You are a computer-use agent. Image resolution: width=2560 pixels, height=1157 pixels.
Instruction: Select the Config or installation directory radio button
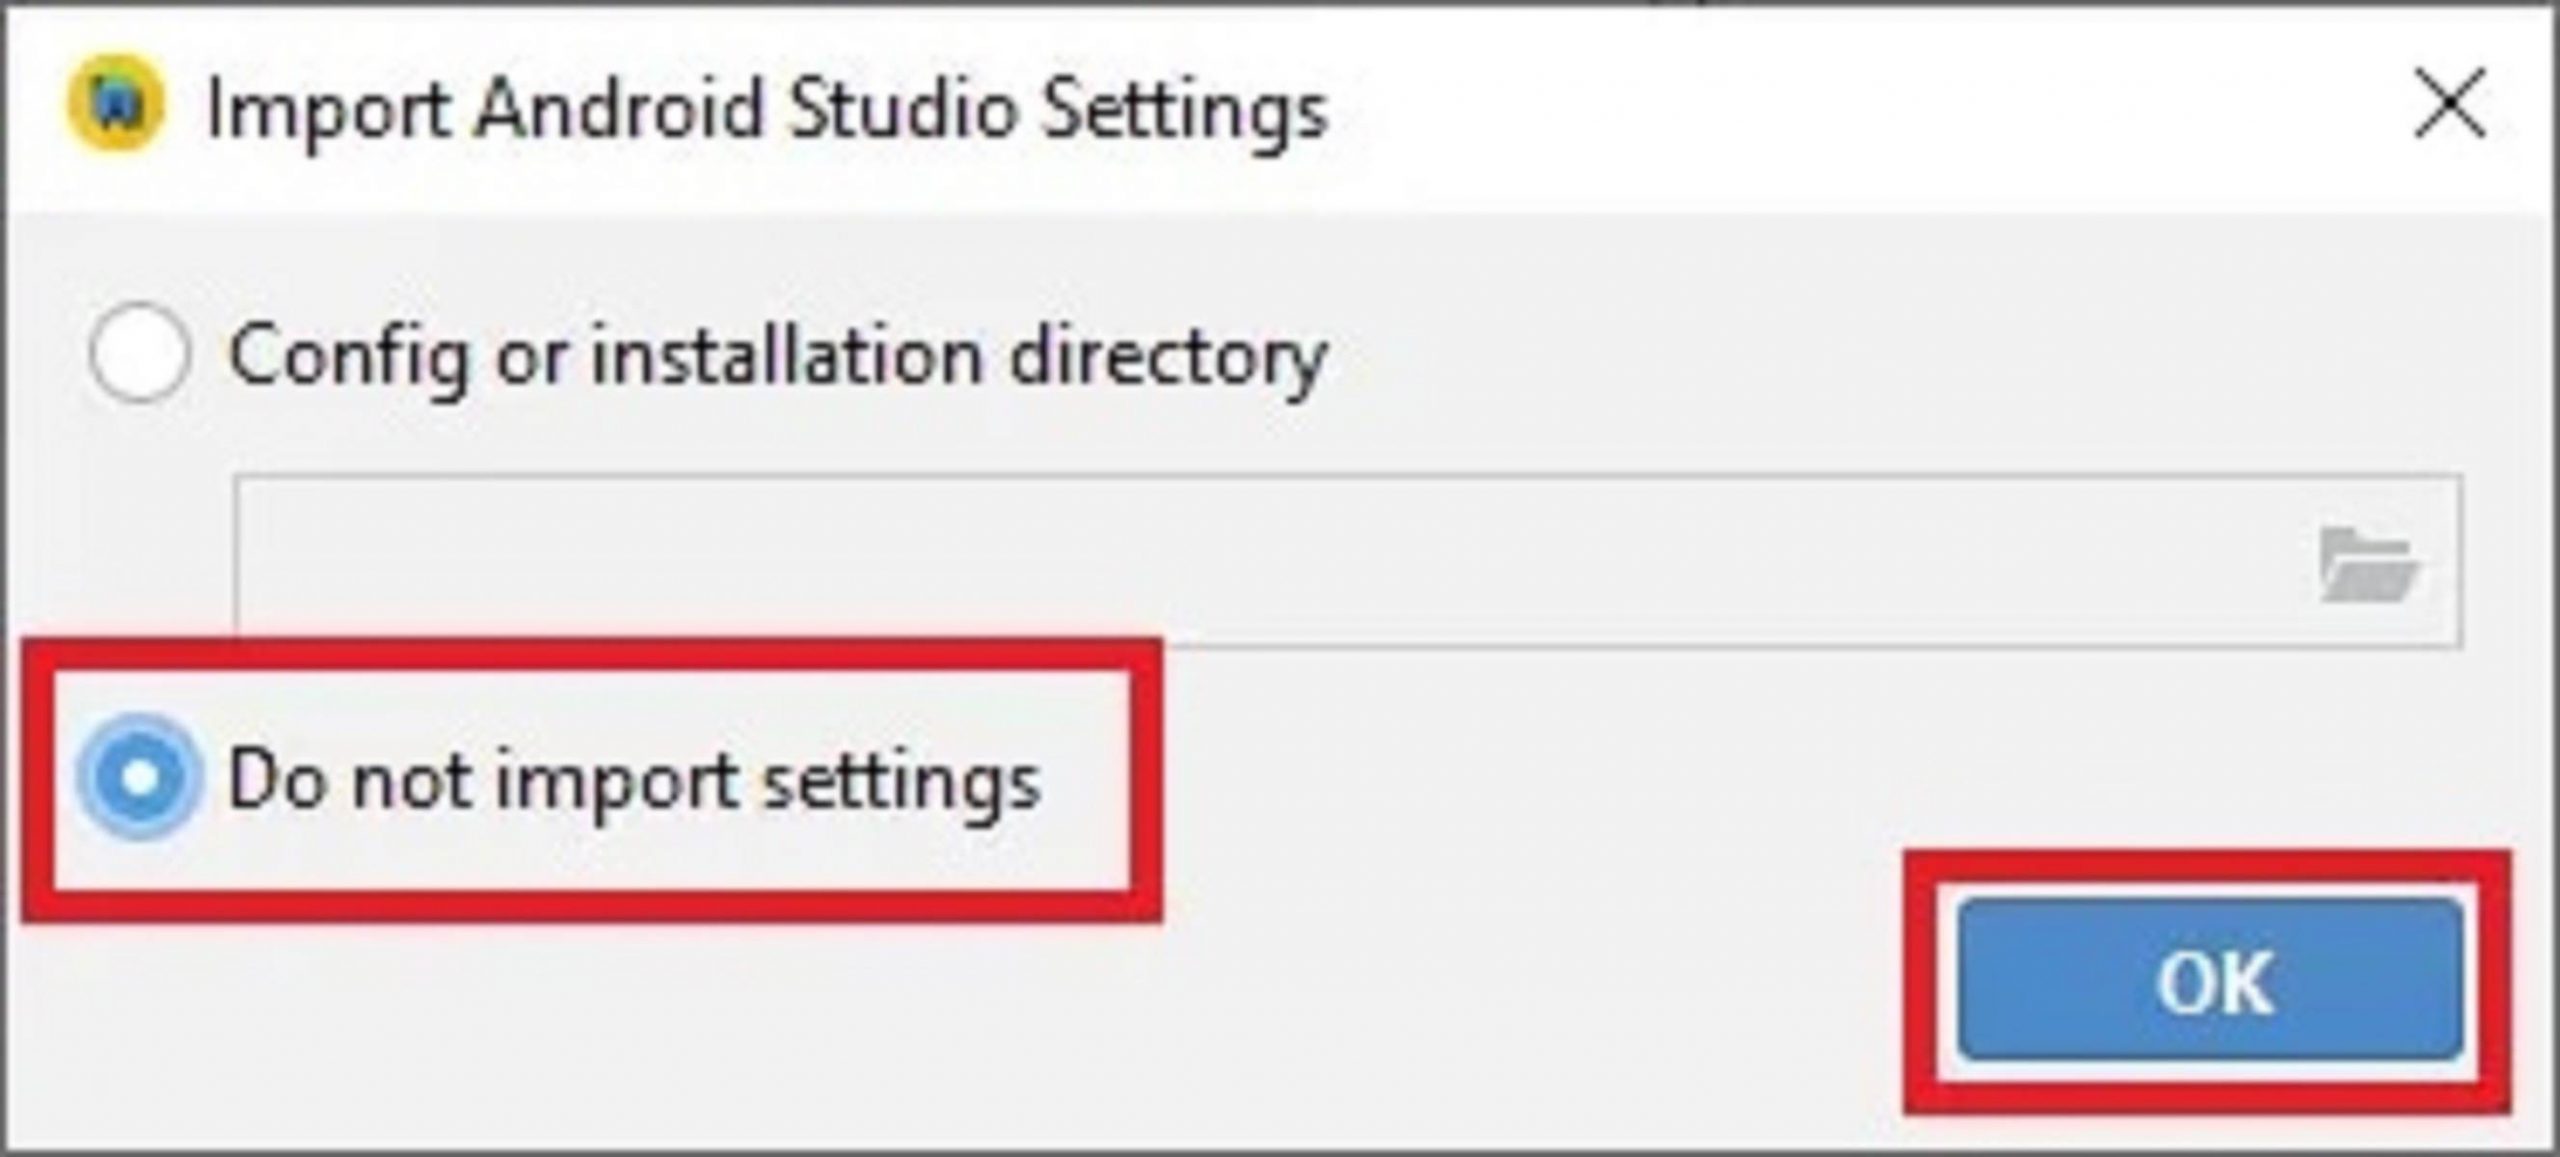pos(138,353)
